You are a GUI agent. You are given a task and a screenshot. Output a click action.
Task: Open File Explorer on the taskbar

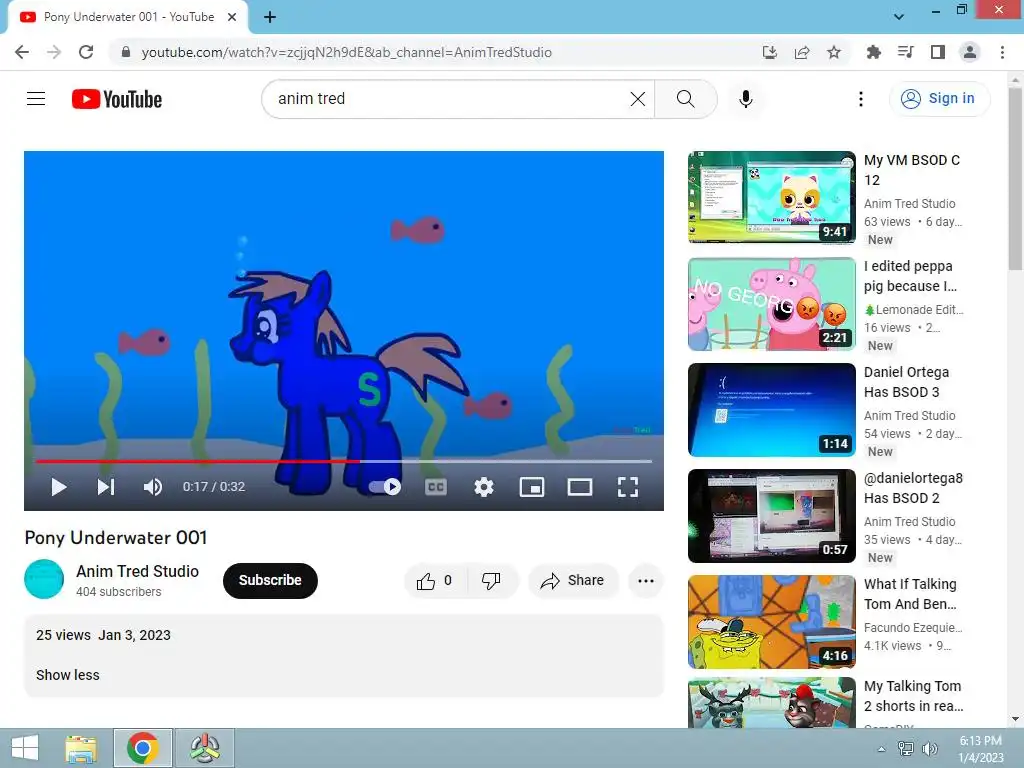81,748
